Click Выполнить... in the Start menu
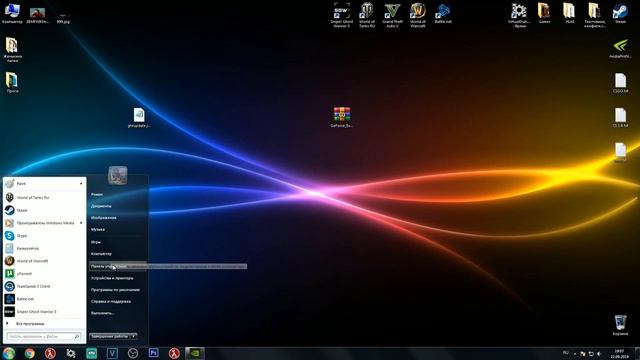 tap(102, 313)
